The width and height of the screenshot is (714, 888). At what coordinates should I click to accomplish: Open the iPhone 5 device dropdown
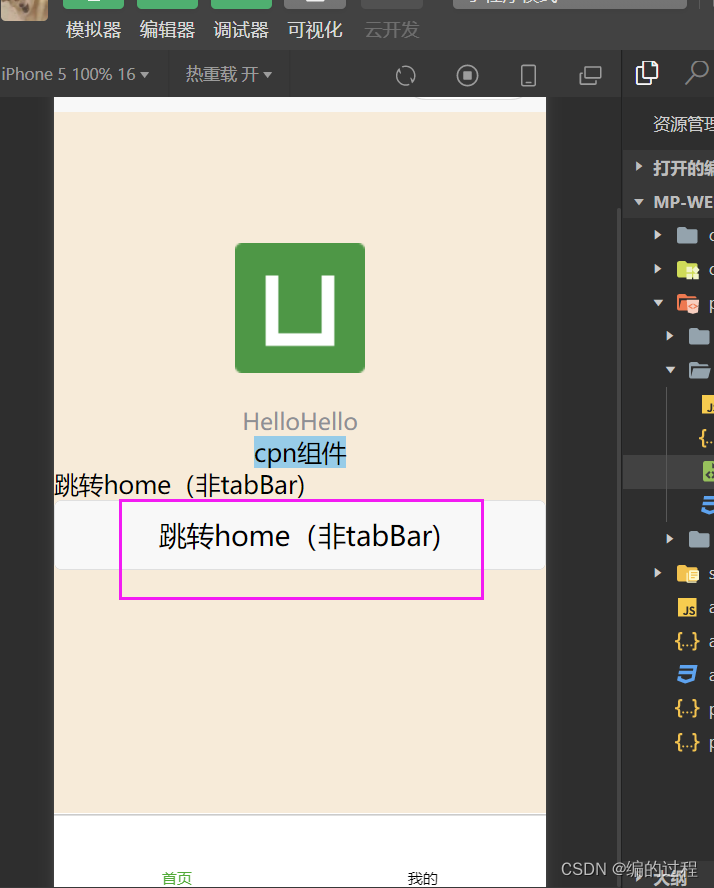75,74
